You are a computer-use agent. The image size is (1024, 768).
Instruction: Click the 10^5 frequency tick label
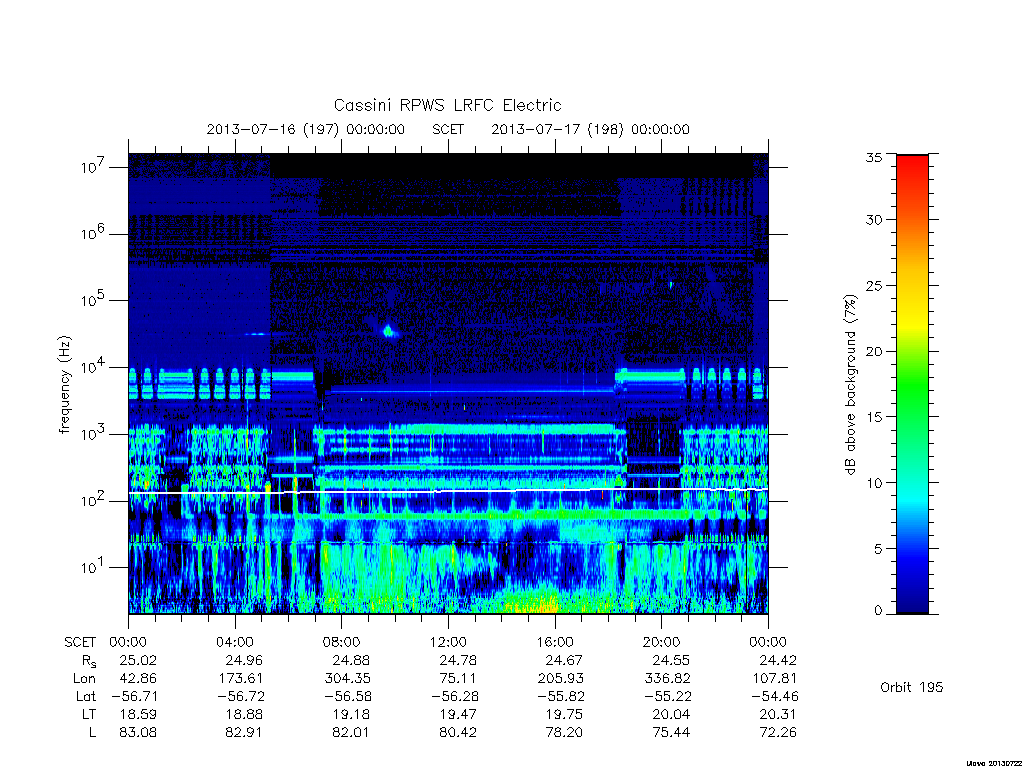93,300
